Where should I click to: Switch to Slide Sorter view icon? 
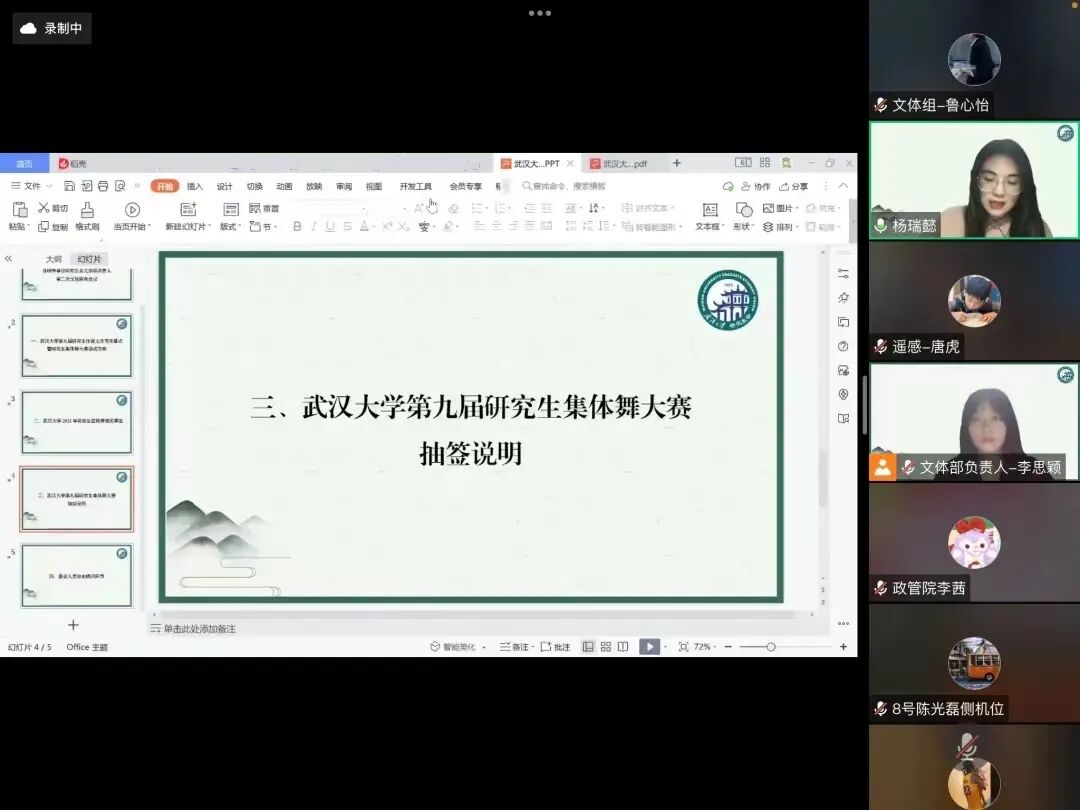(605, 647)
